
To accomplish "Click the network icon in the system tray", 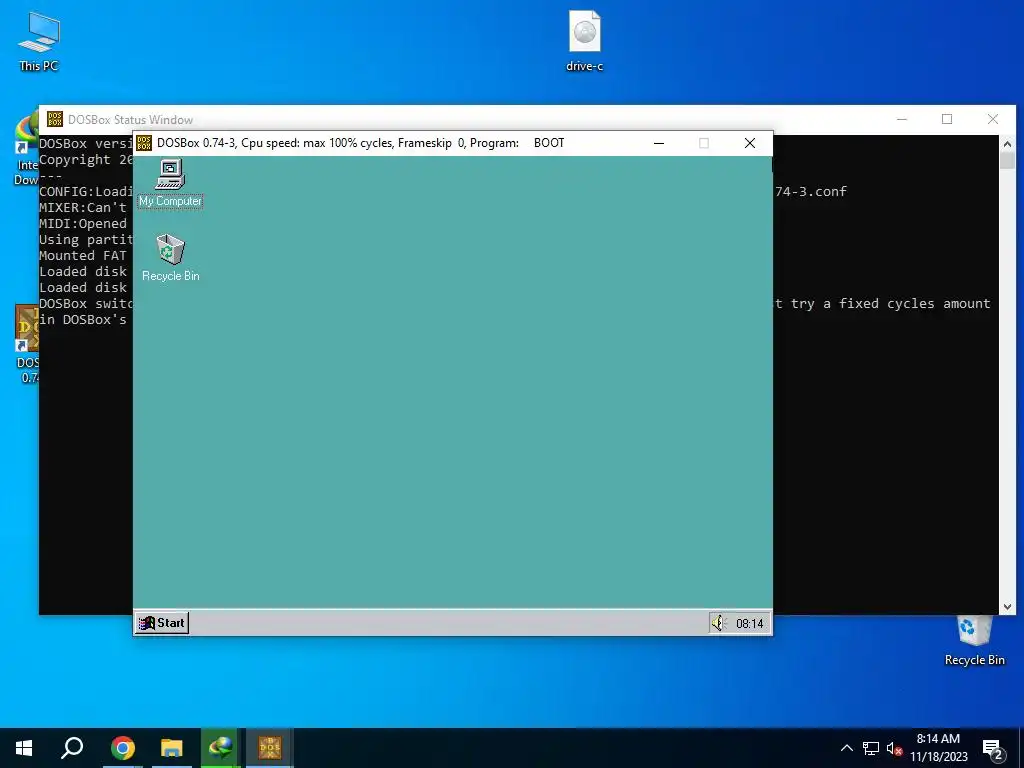I will [x=871, y=748].
